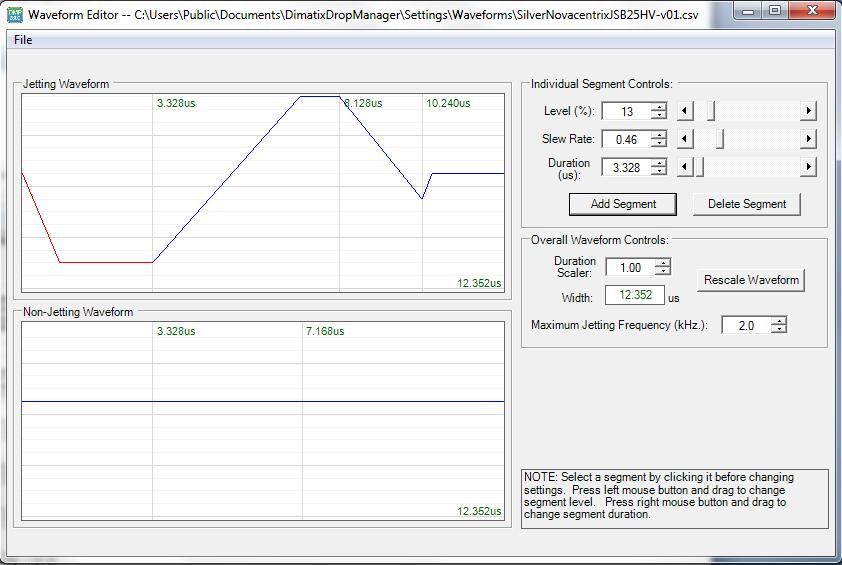Select the blue rising segment of jetting waveform

tap(226, 179)
